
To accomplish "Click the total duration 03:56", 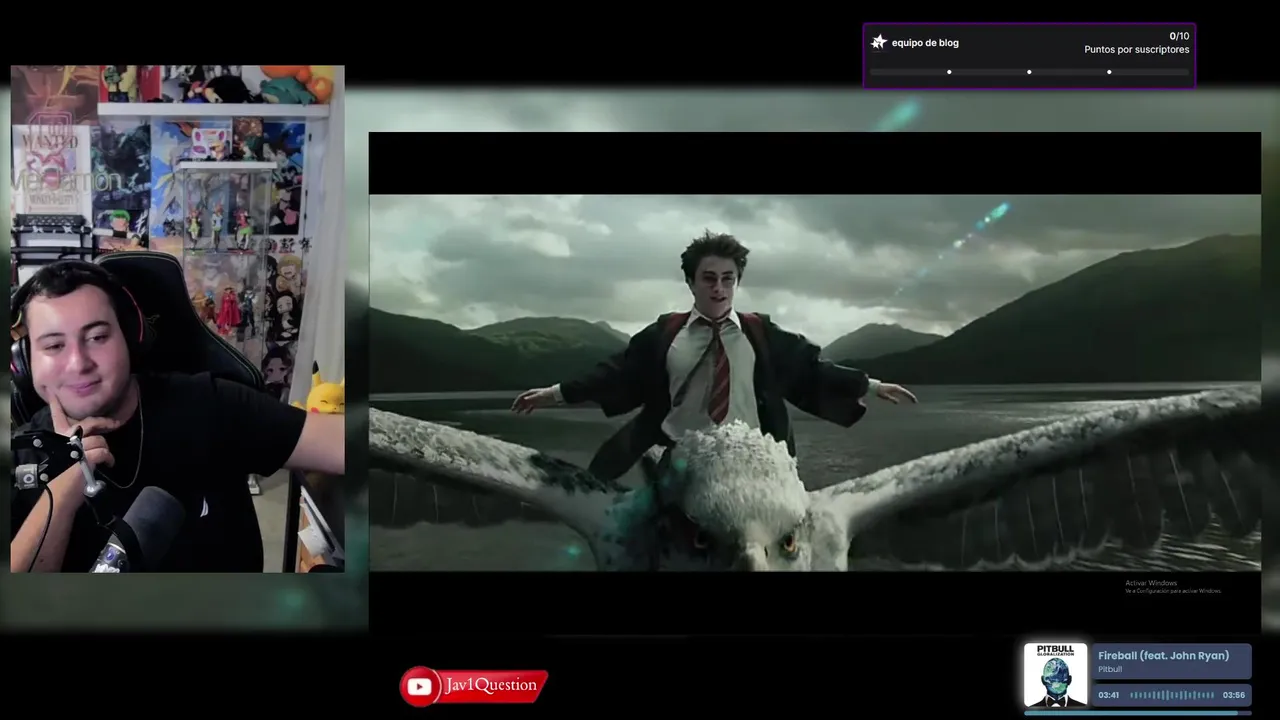I will (x=1234, y=695).
